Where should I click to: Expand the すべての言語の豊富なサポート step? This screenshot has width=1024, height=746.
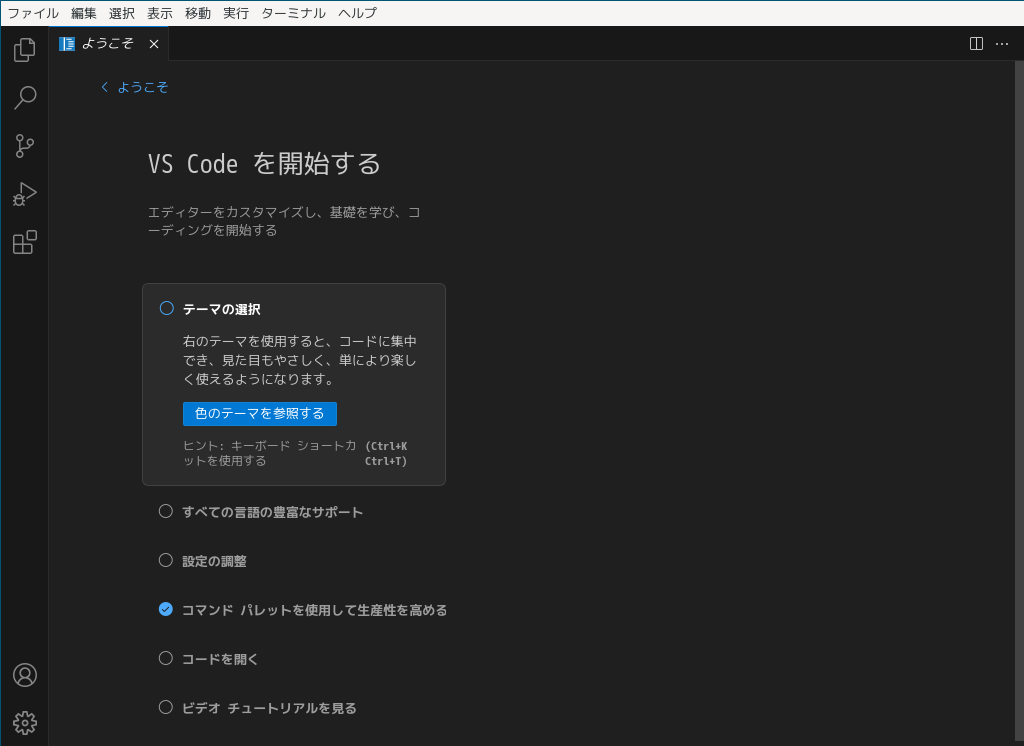point(272,512)
